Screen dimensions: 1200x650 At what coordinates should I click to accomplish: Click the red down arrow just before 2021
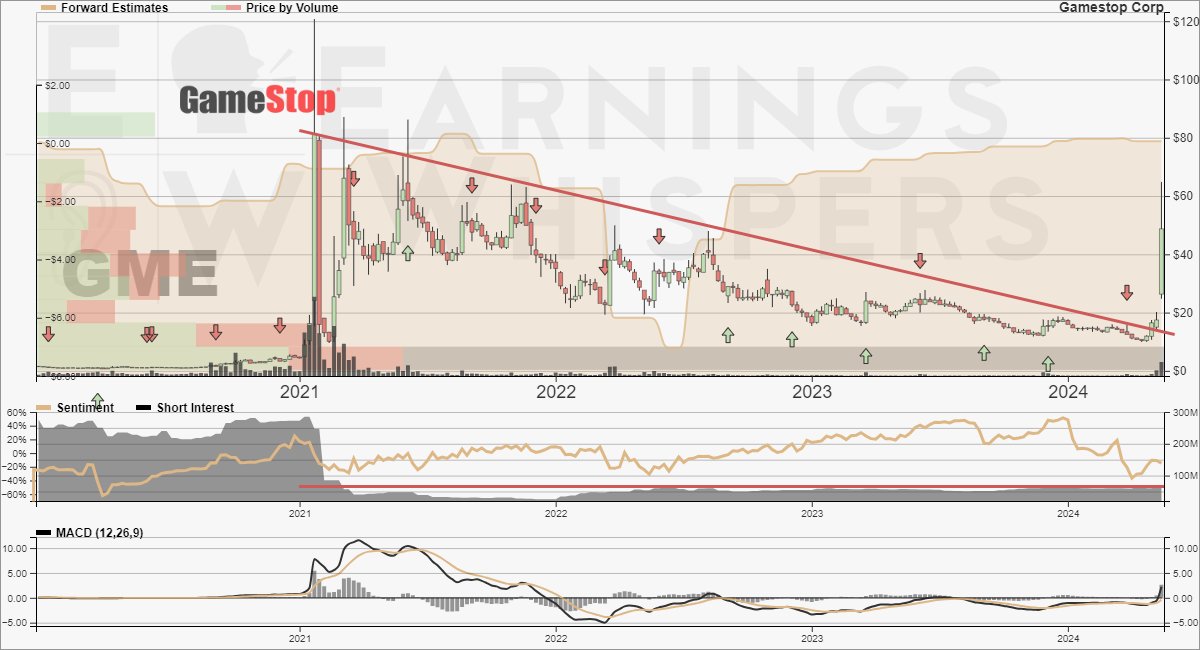tap(280, 325)
